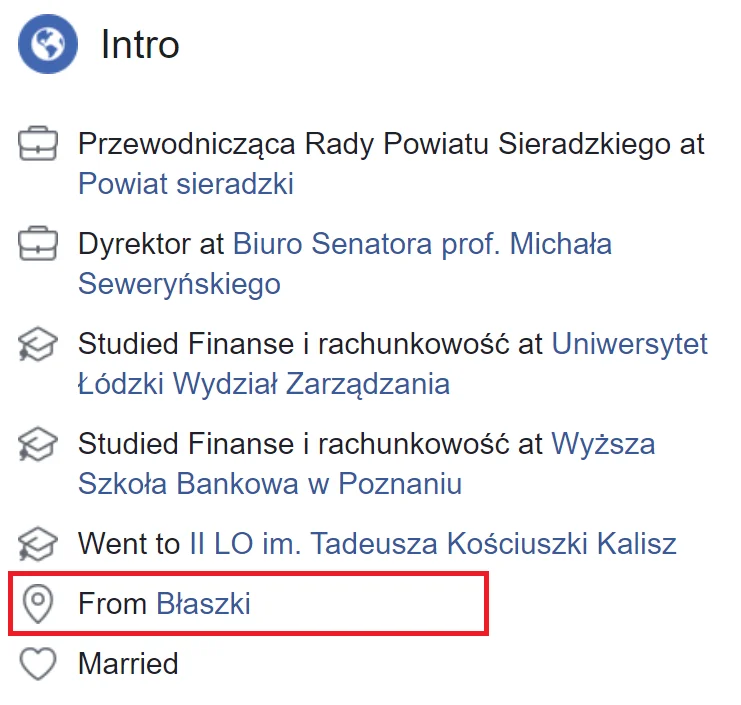Open Uniwersytet Łódzki Wydział Zarządzania link
The width and height of the screenshot is (741, 705).
pos(393,364)
